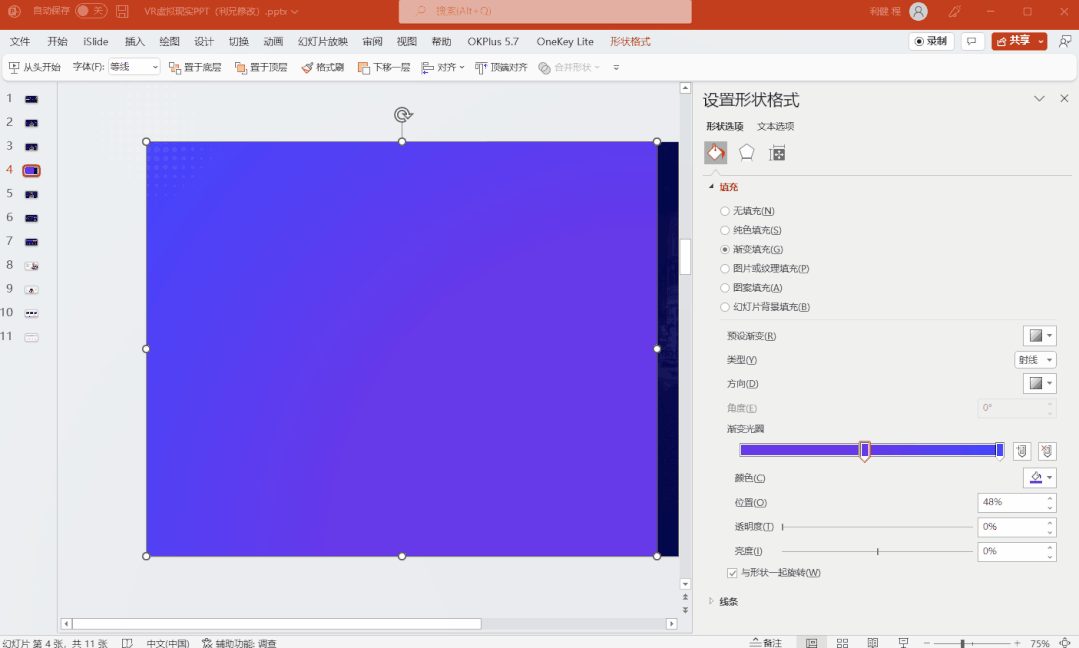Switch to Slide Sorter view icon
This screenshot has height=648, width=1079.
point(842,642)
